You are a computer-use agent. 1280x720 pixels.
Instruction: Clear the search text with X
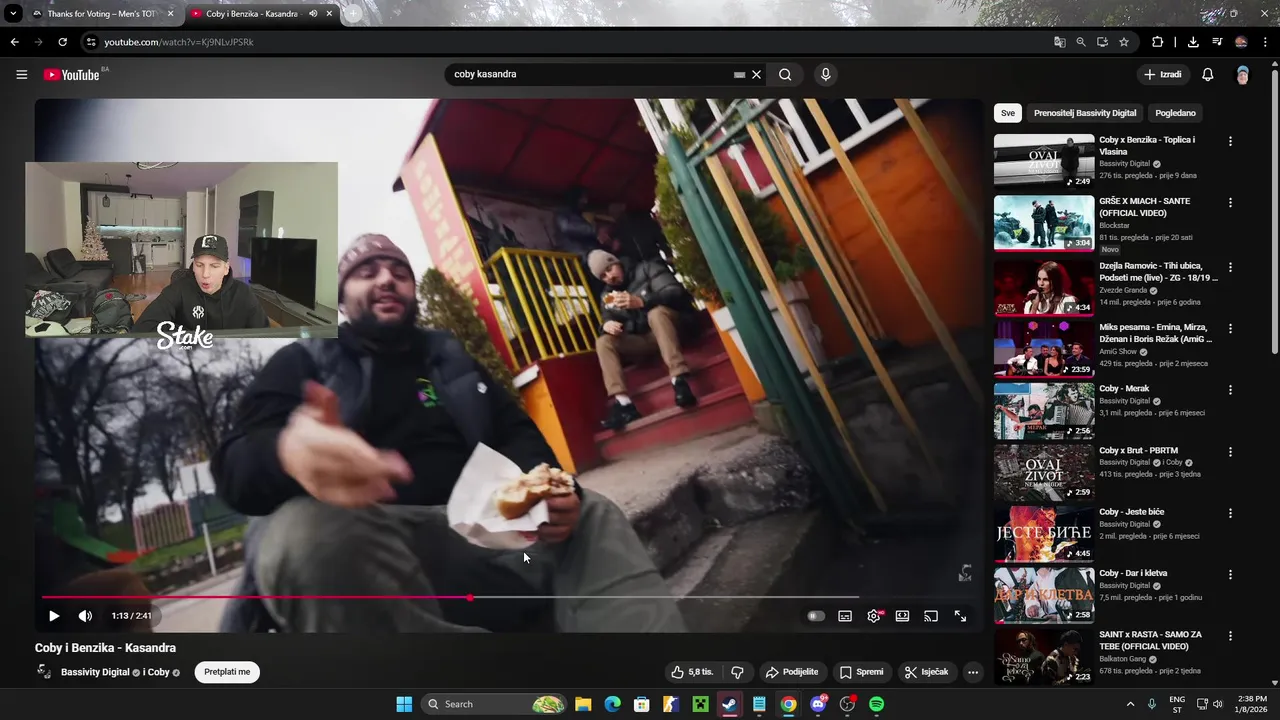[757, 74]
